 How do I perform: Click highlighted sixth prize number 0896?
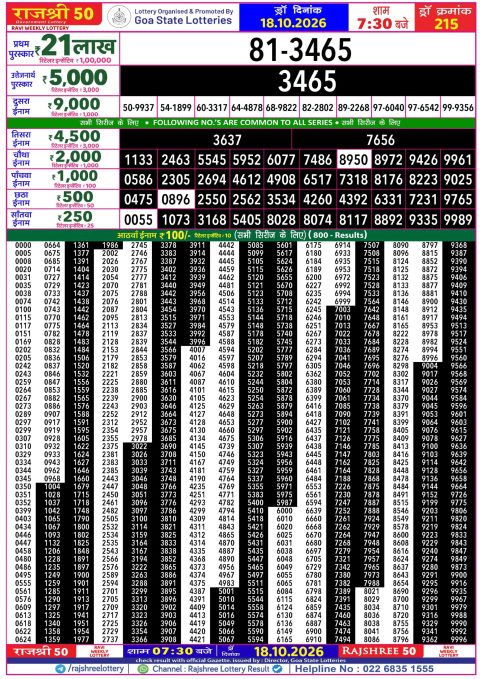[x=175, y=200]
